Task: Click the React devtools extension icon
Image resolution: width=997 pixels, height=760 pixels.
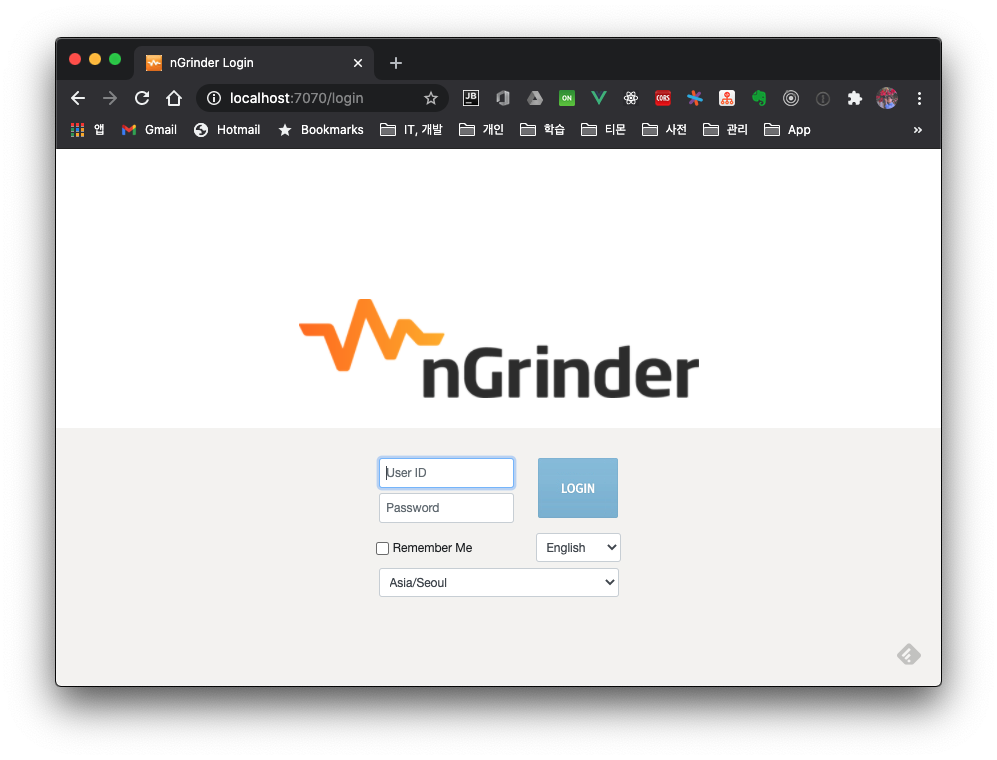Action: click(x=631, y=98)
